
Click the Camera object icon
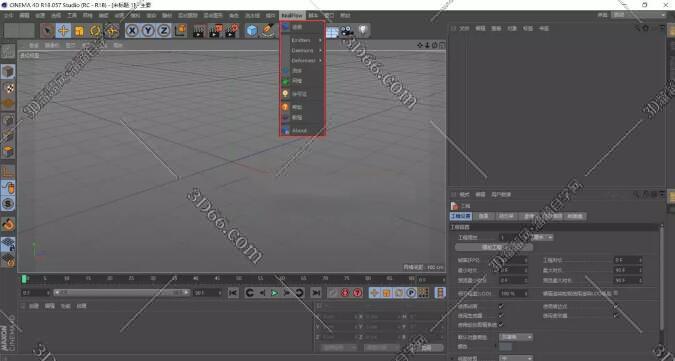pos(347,31)
